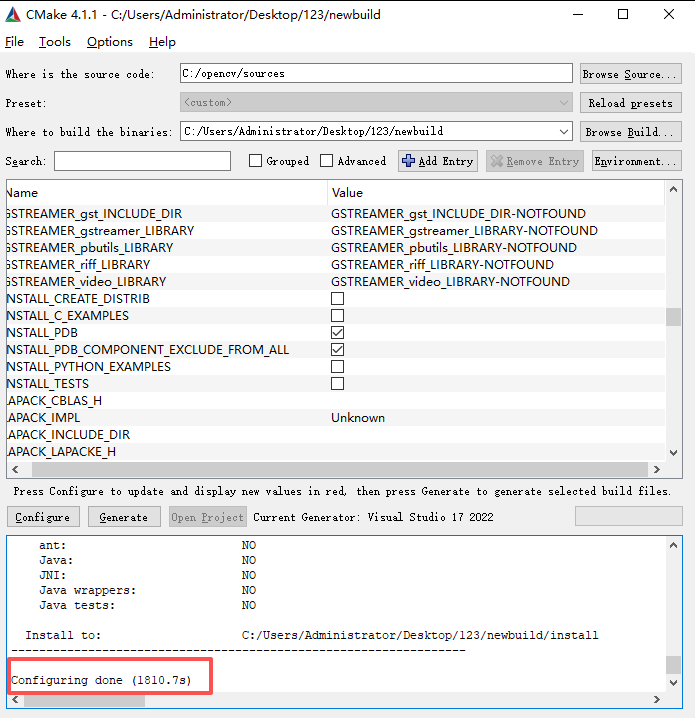Select LAPACK_LAPACKE_H entry
Screen dimensions: 695x718
61,451
